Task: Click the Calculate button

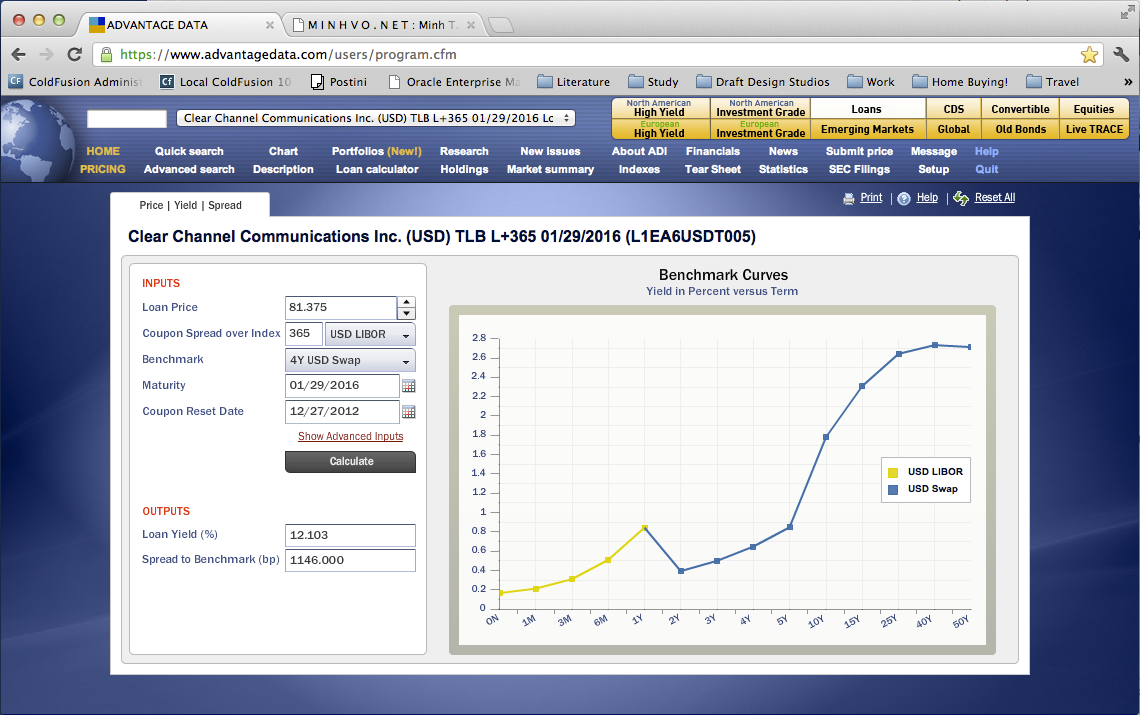Action: [350, 462]
